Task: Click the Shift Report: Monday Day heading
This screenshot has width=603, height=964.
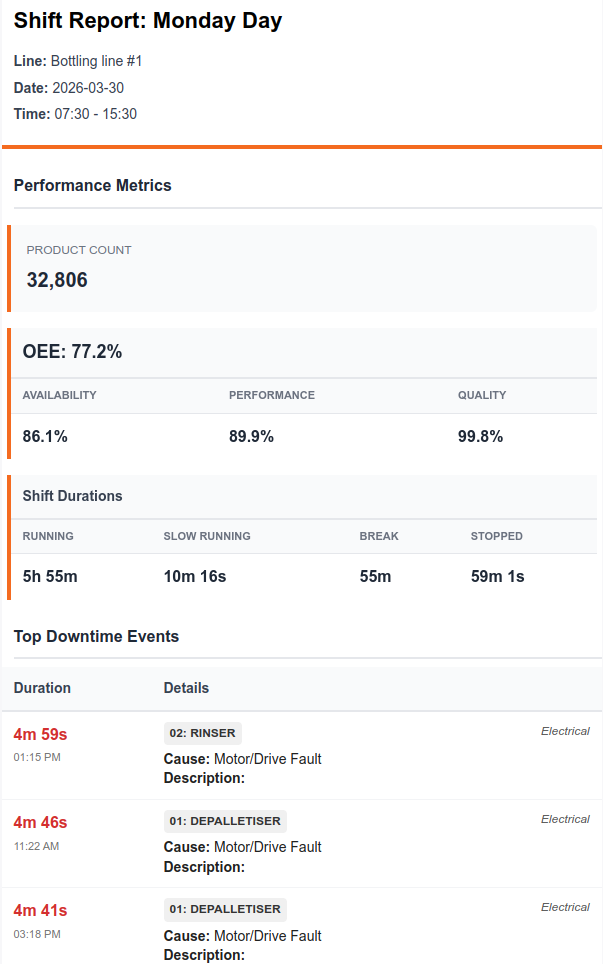Action: [x=148, y=21]
